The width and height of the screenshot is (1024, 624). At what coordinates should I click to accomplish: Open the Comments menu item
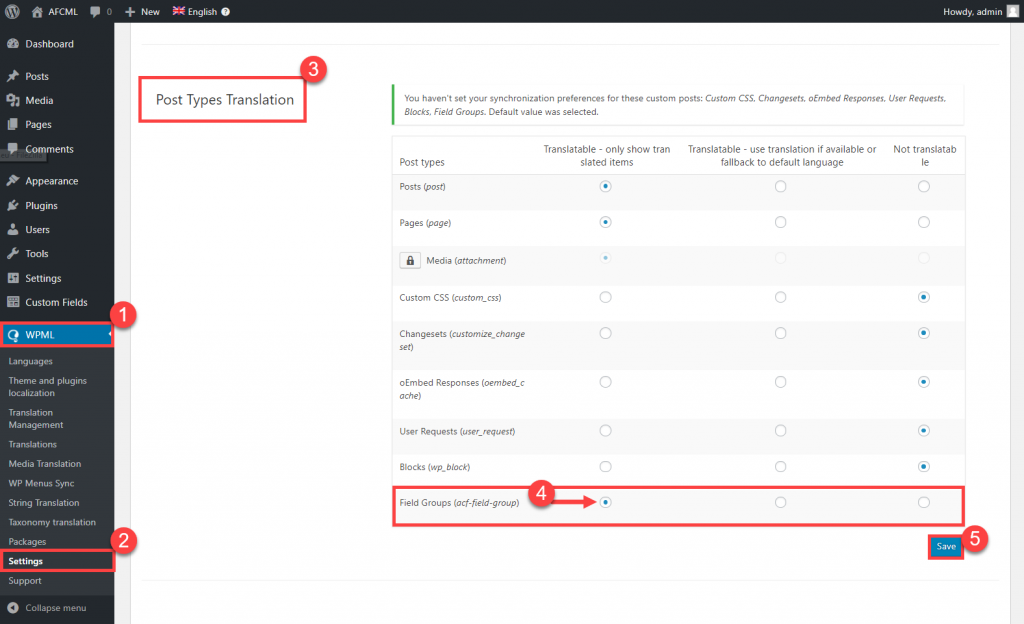pyautogui.click(x=57, y=149)
